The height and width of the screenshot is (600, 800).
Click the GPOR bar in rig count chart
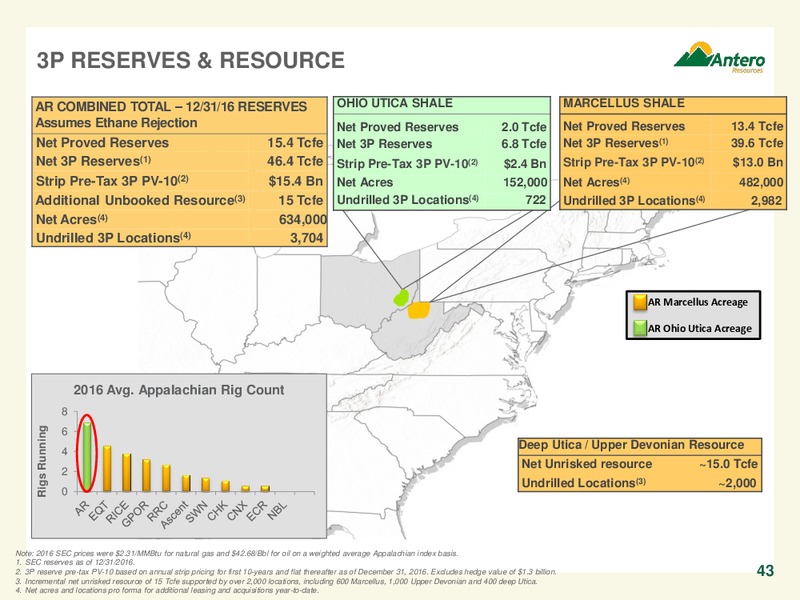point(146,476)
